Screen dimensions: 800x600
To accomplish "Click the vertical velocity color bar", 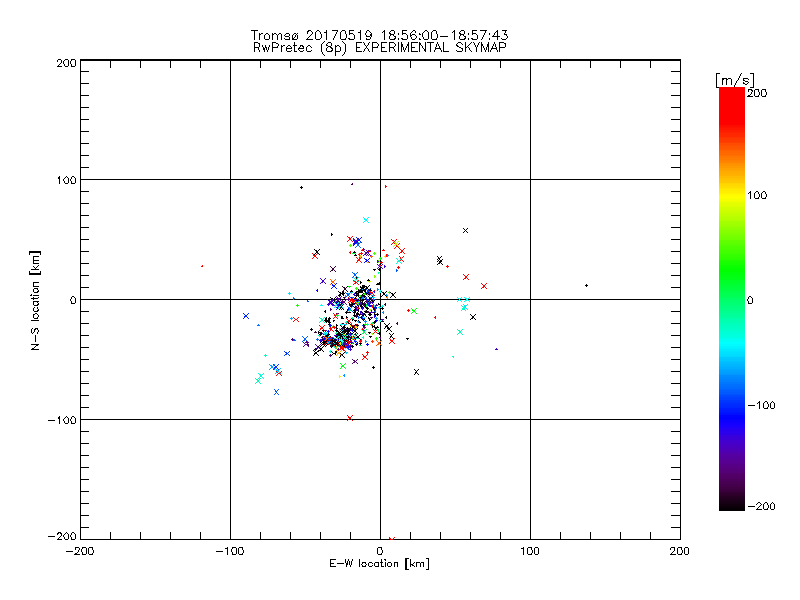I will point(732,299).
